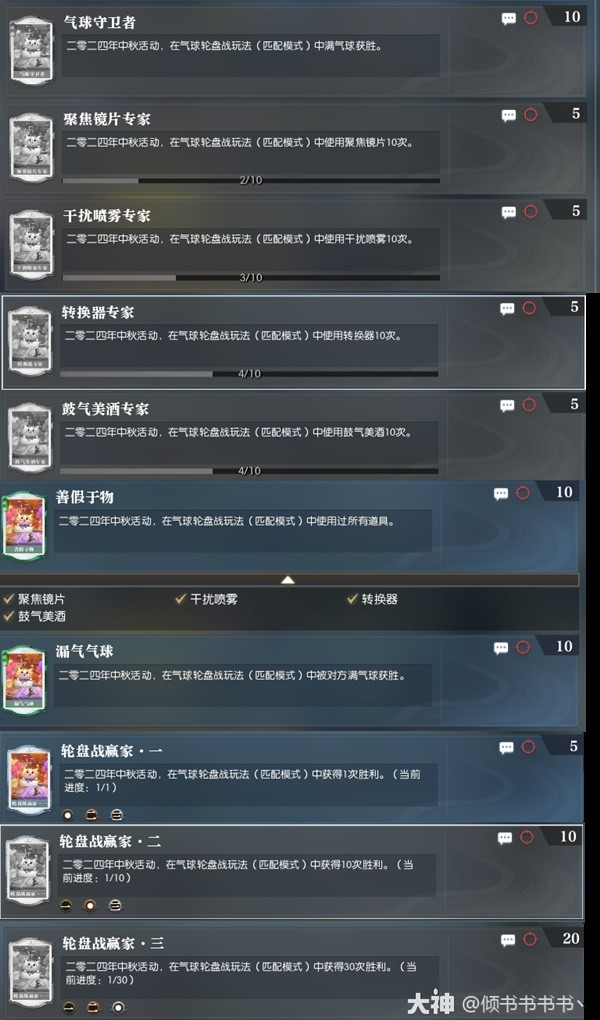The height and width of the screenshot is (1020, 600).
Task: Click the 气球守卫者 grey badge thumbnail
Action: 31,51
